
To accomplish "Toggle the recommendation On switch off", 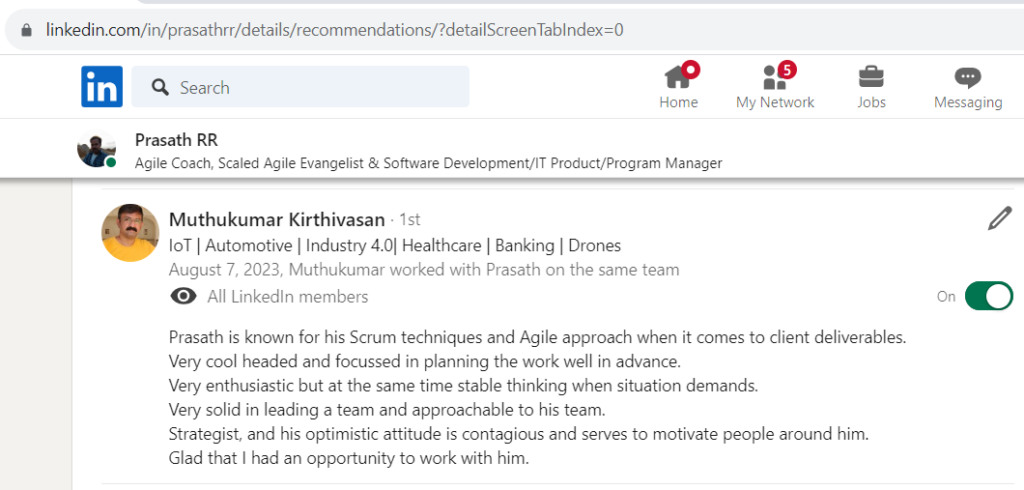I will coord(989,296).
